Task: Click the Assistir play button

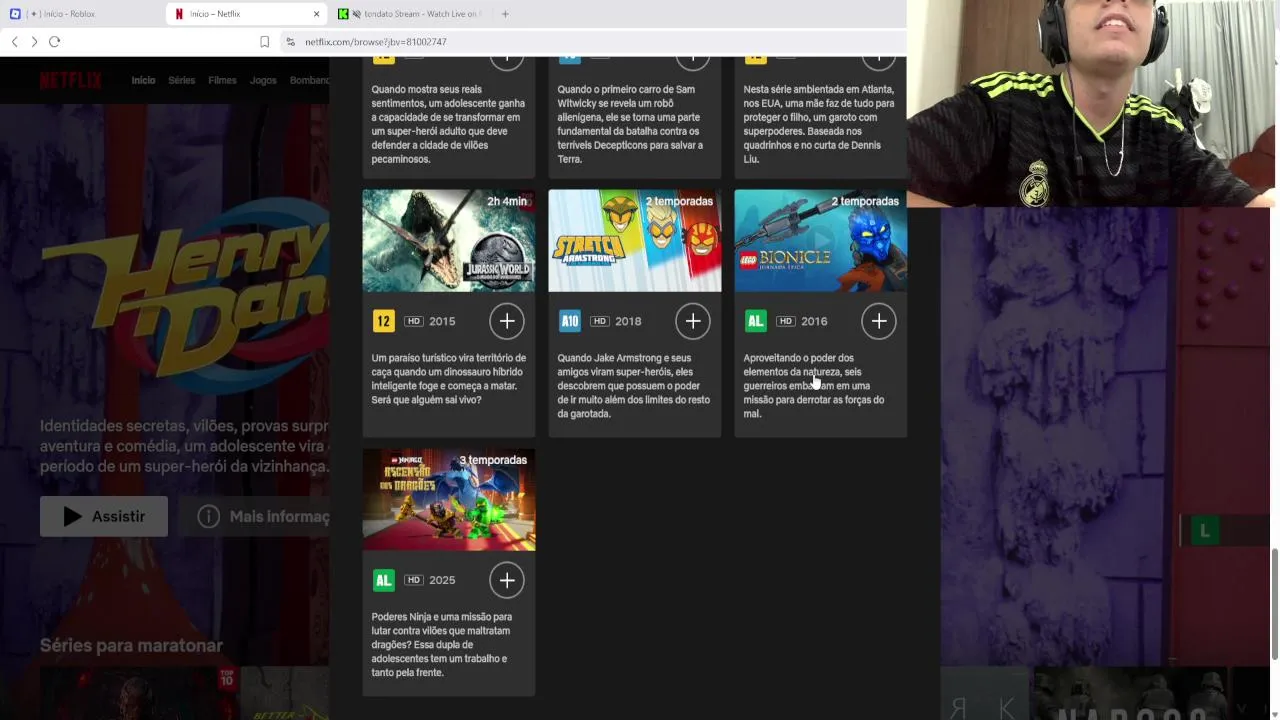Action: [x=104, y=516]
